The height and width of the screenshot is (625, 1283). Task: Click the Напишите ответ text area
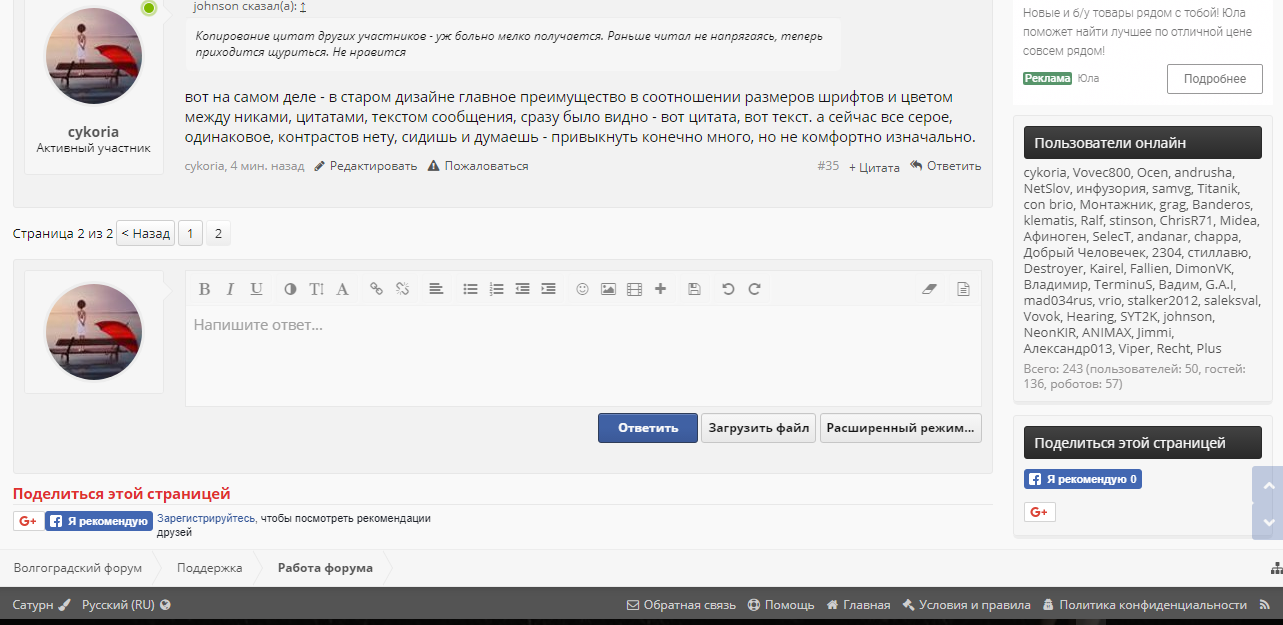click(x=582, y=355)
